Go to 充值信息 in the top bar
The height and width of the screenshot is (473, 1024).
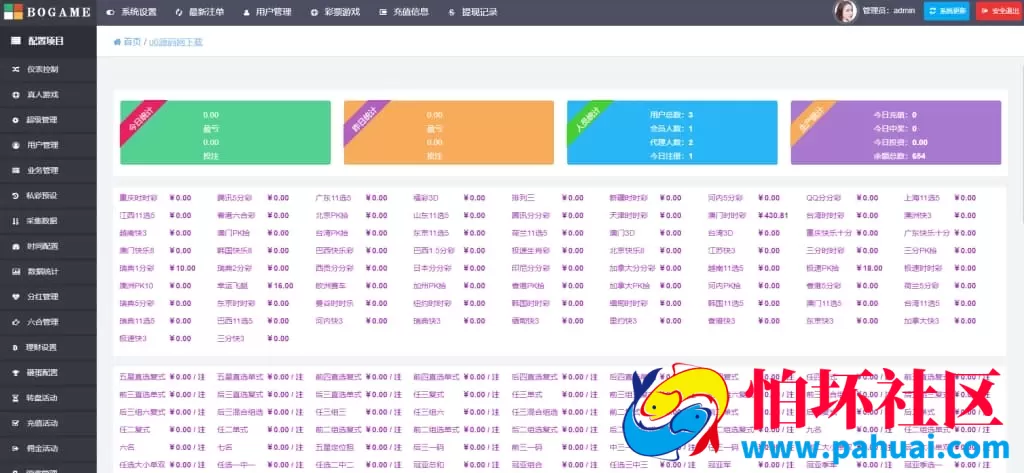405,12
